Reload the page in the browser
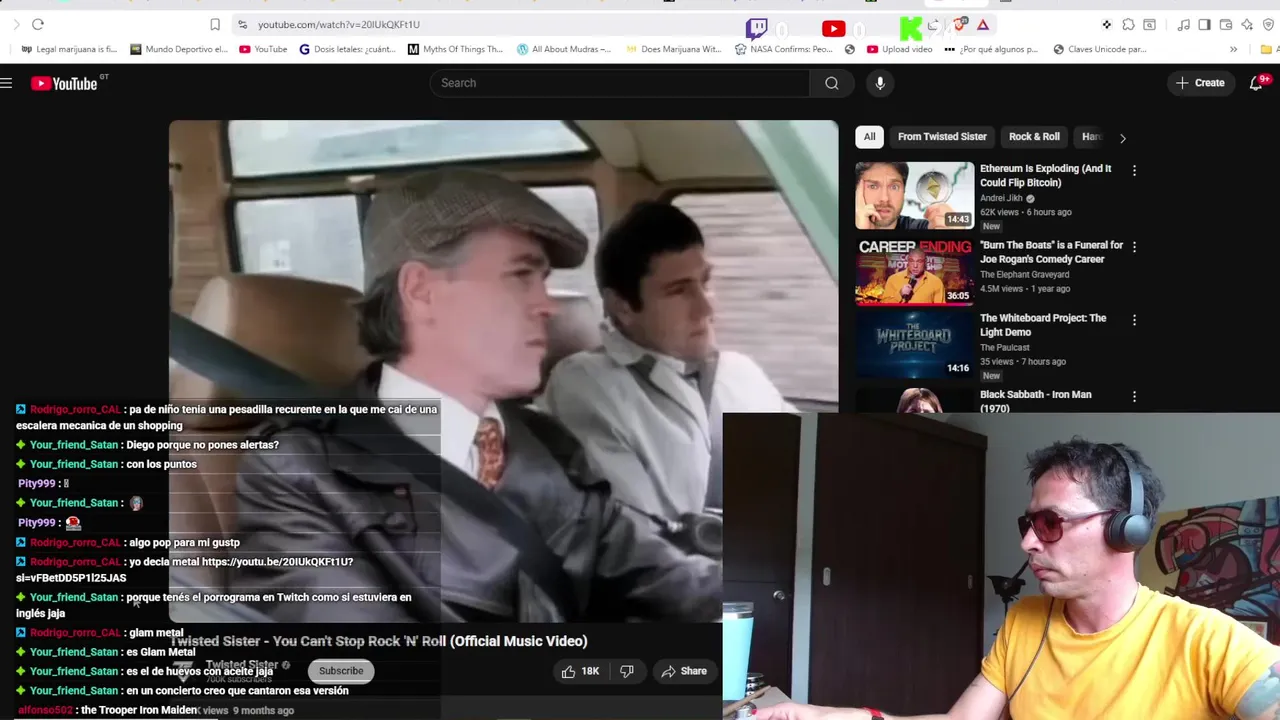 click(x=38, y=24)
